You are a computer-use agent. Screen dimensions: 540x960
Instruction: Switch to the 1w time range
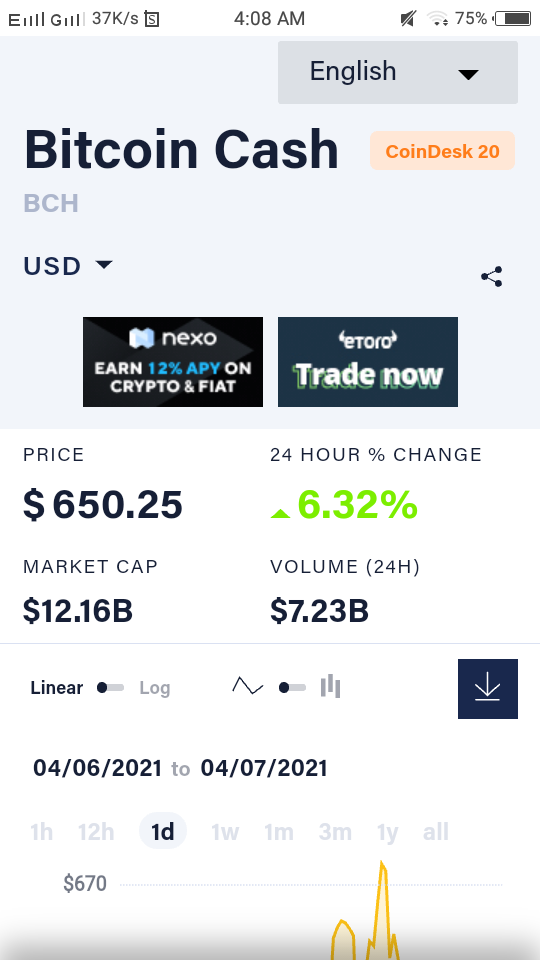[225, 832]
